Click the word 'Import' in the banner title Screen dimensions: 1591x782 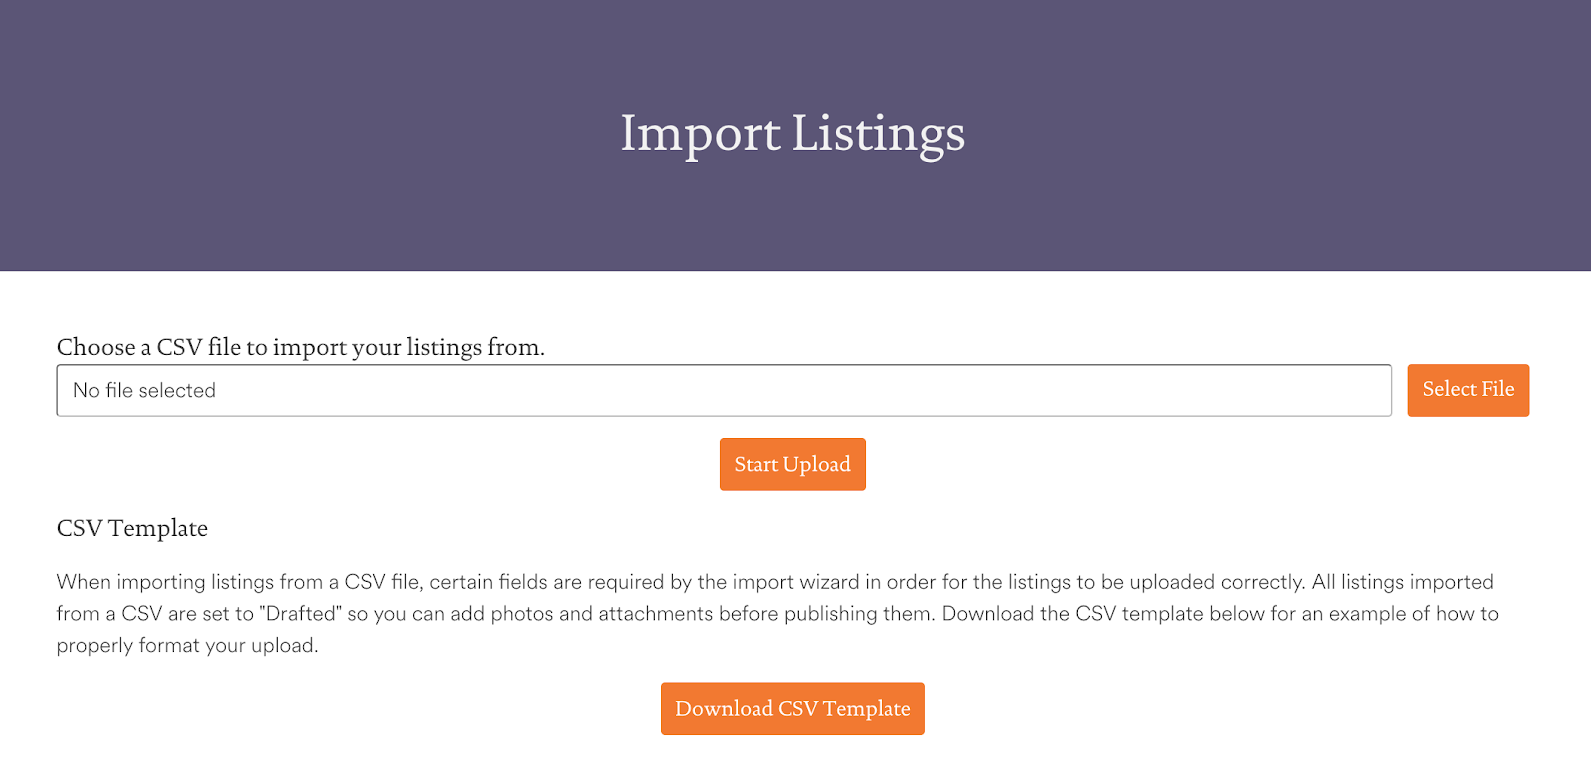[700, 133]
